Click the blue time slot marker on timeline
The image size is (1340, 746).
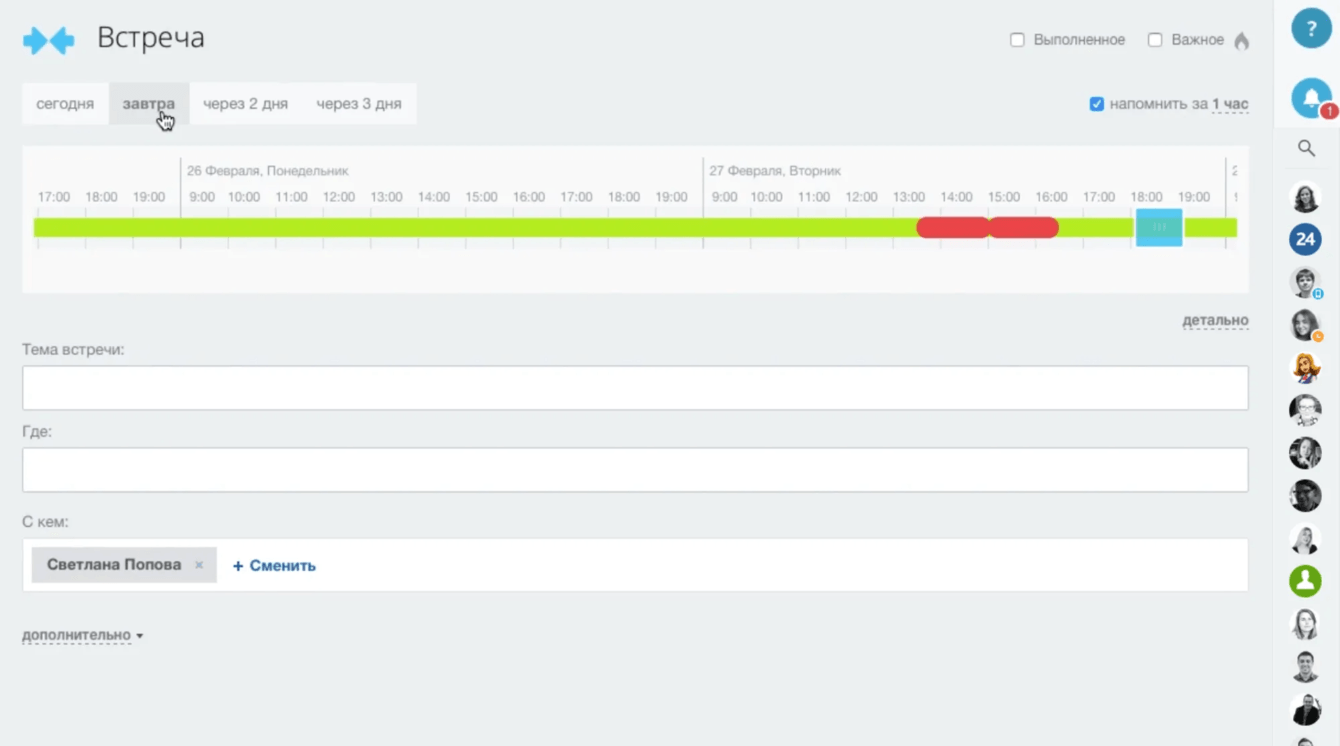click(1159, 228)
